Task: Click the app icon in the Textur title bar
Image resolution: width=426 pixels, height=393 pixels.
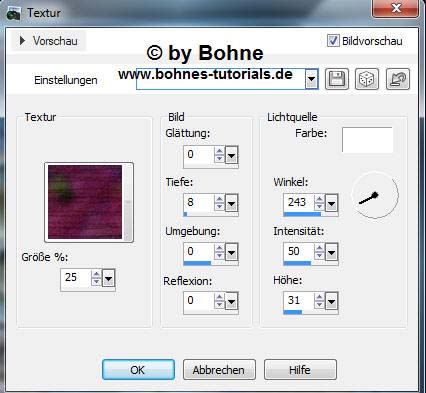Action: pyautogui.click(x=13, y=14)
